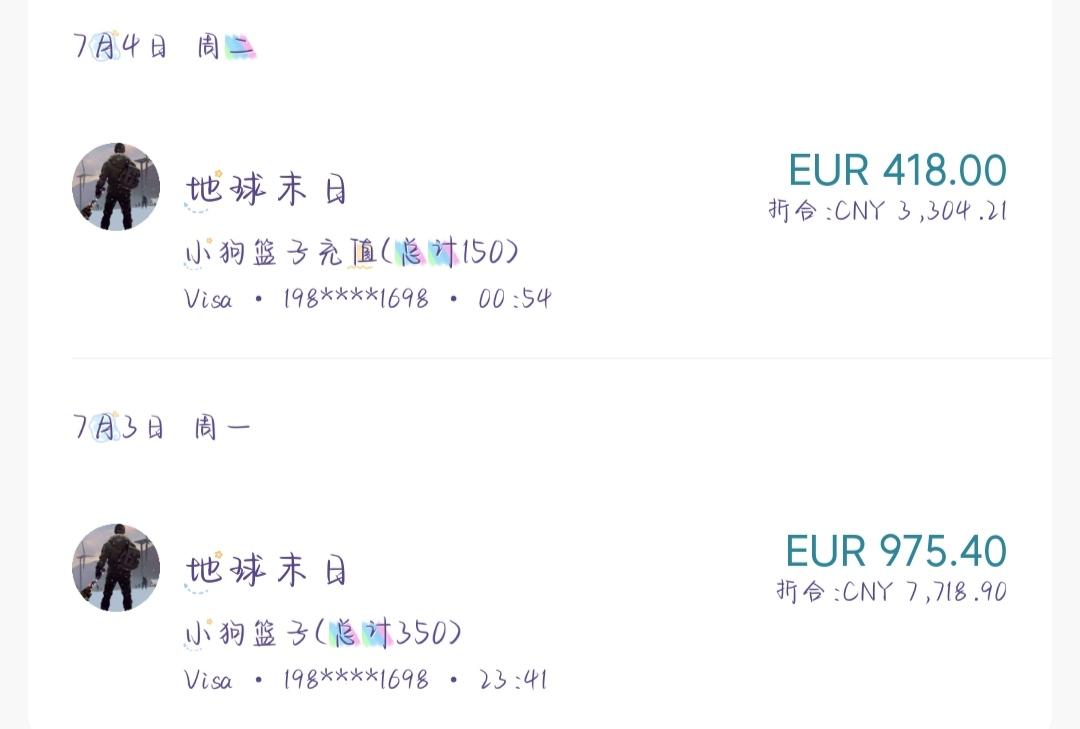Click the 周二 weekday label

(227, 47)
